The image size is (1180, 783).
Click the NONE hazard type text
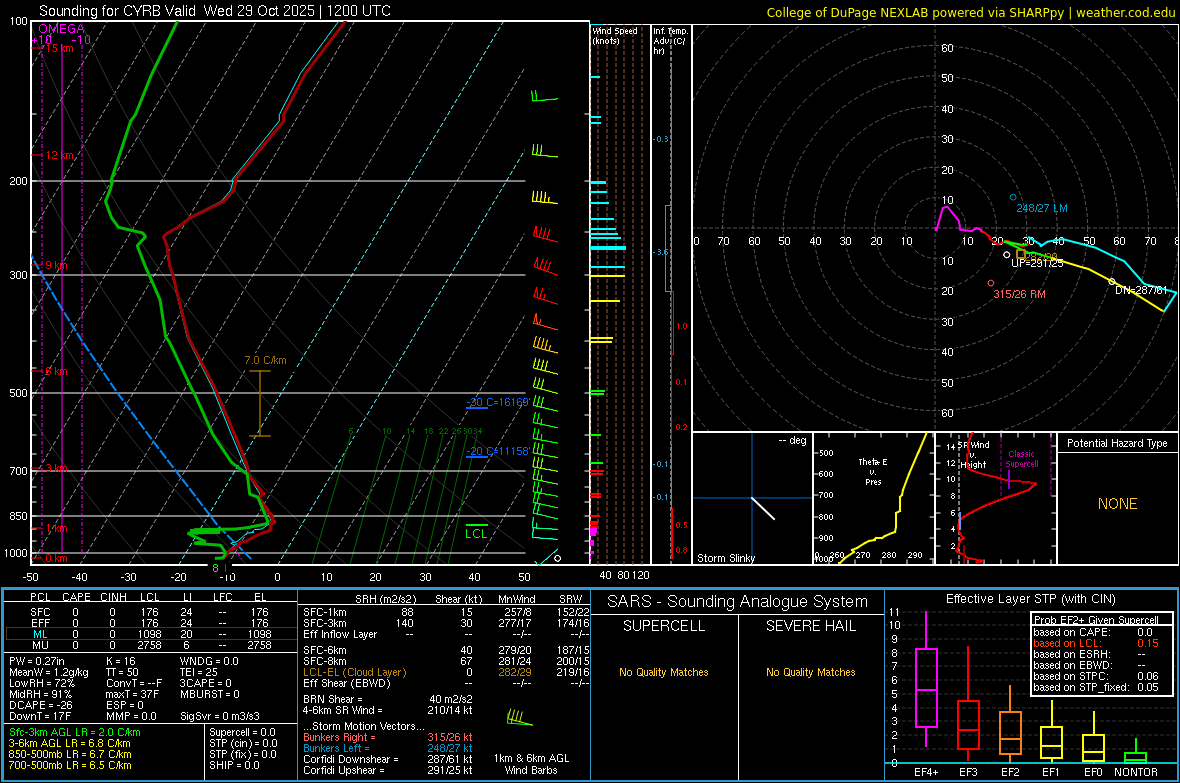click(1117, 504)
